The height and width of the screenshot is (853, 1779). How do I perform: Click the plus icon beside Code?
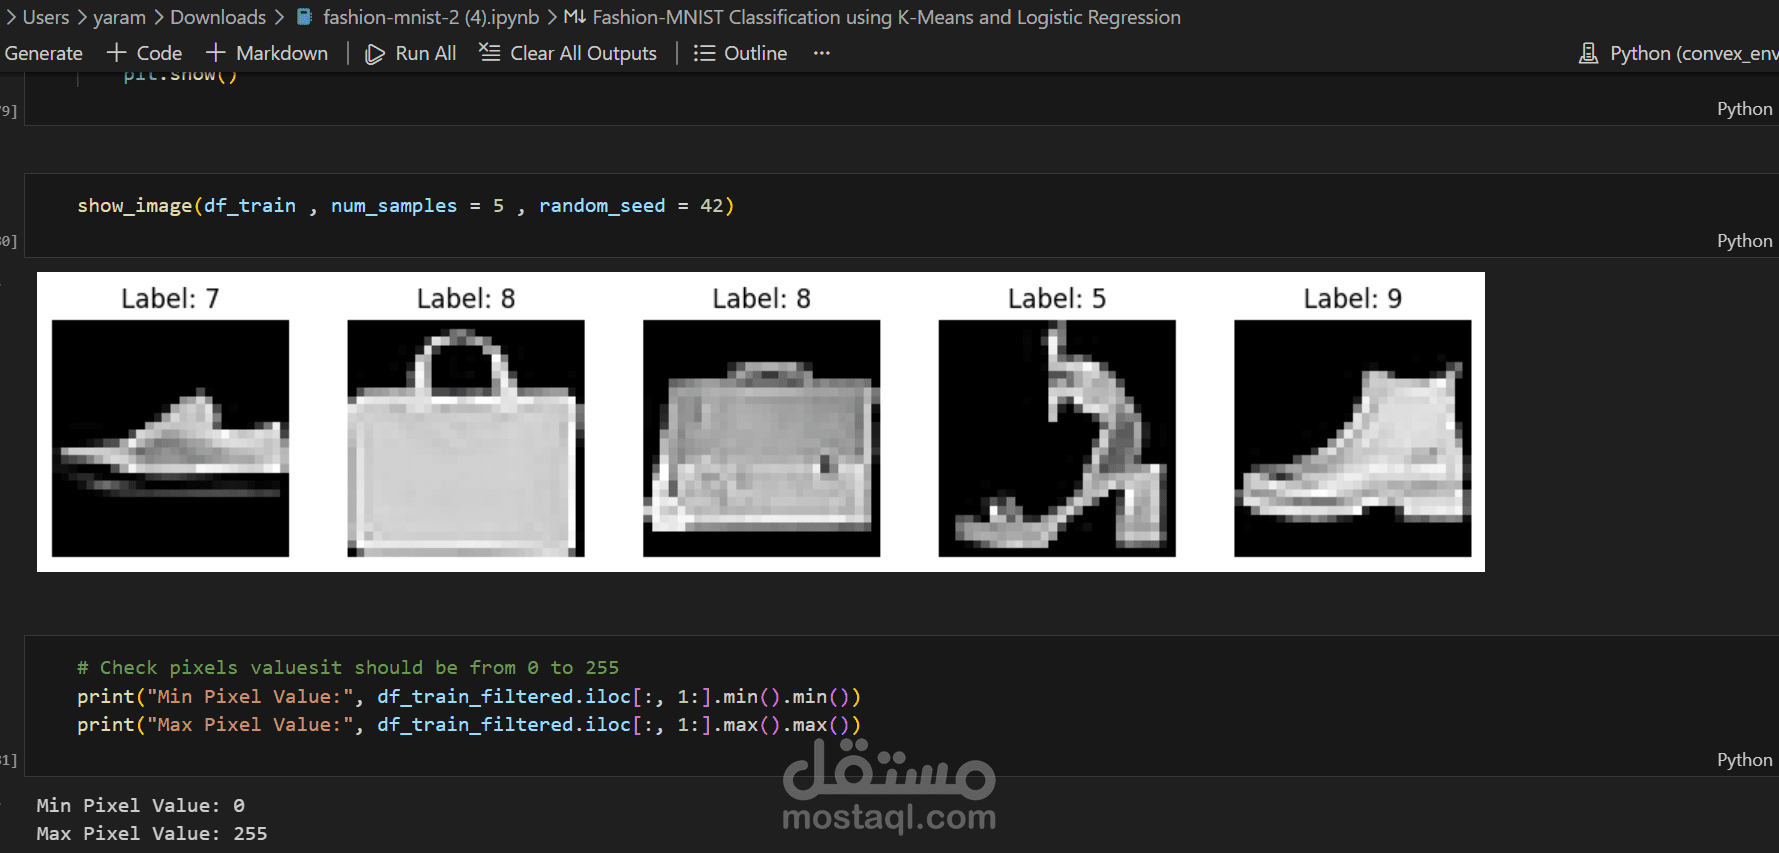pyautogui.click(x=116, y=53)
